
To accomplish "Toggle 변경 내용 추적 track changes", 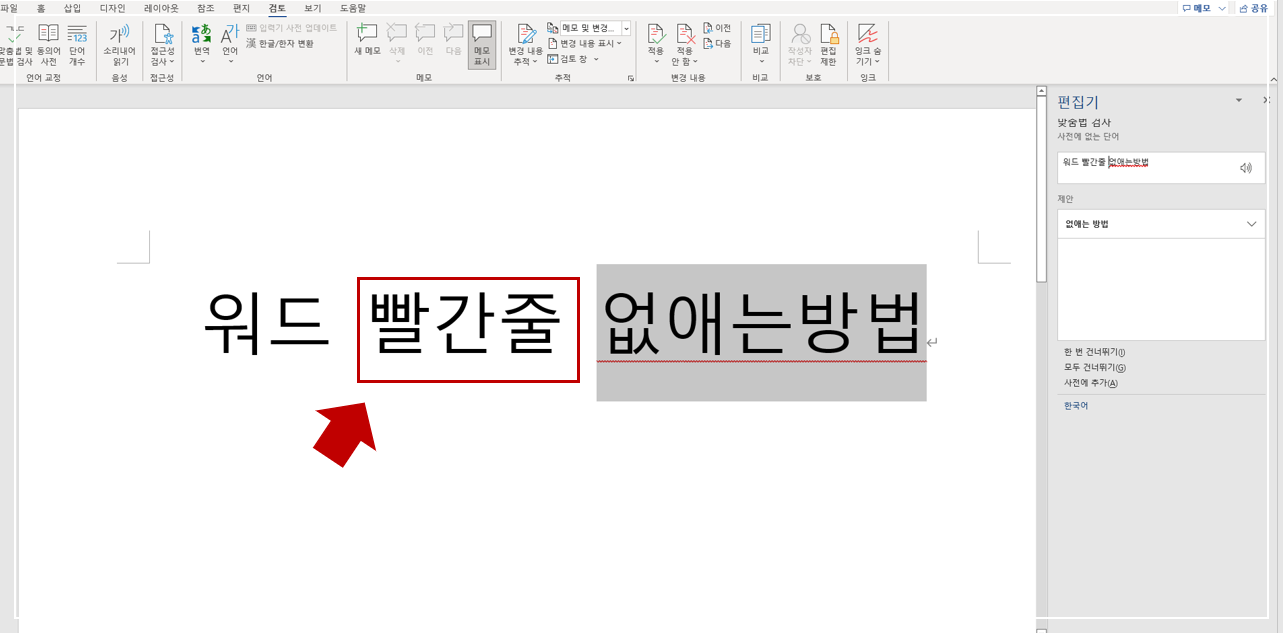I will (x=525, y=45).
